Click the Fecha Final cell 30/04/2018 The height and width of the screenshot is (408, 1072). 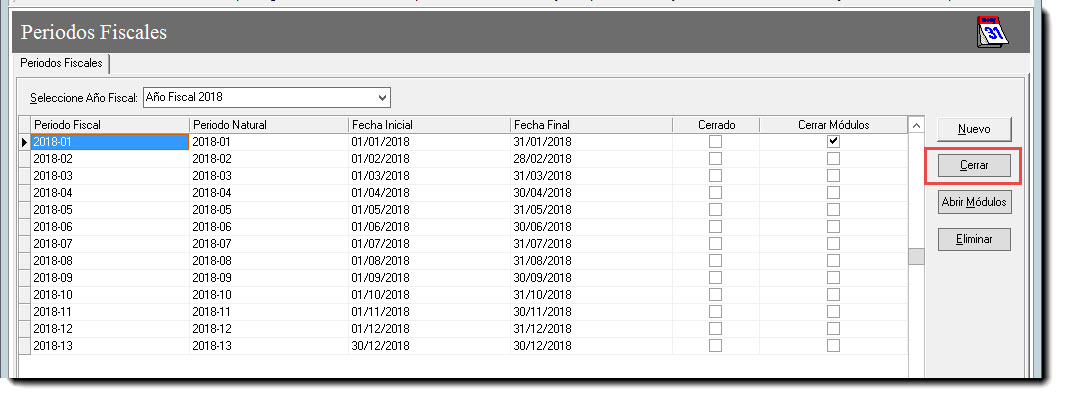click(x=591, y=193)
